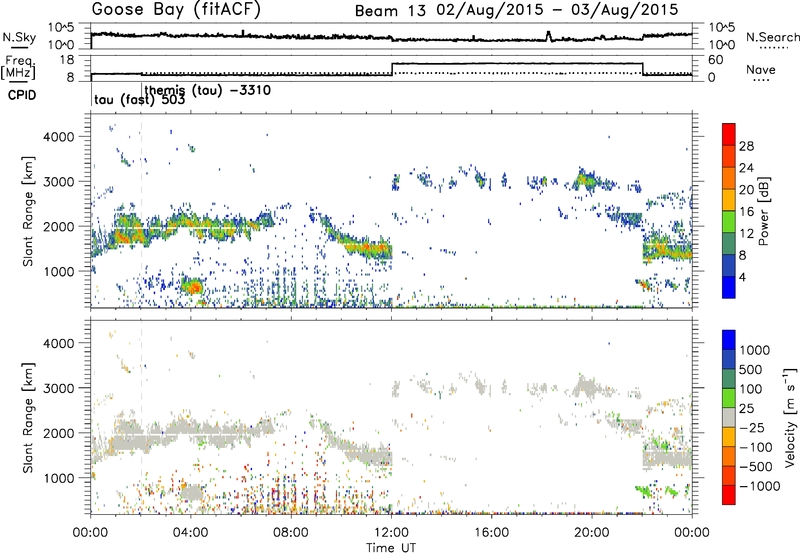This screenshot has width=800, height=554.
Task: Click the strong echo patch near 04:00 power panel
Action: point(193,286)
